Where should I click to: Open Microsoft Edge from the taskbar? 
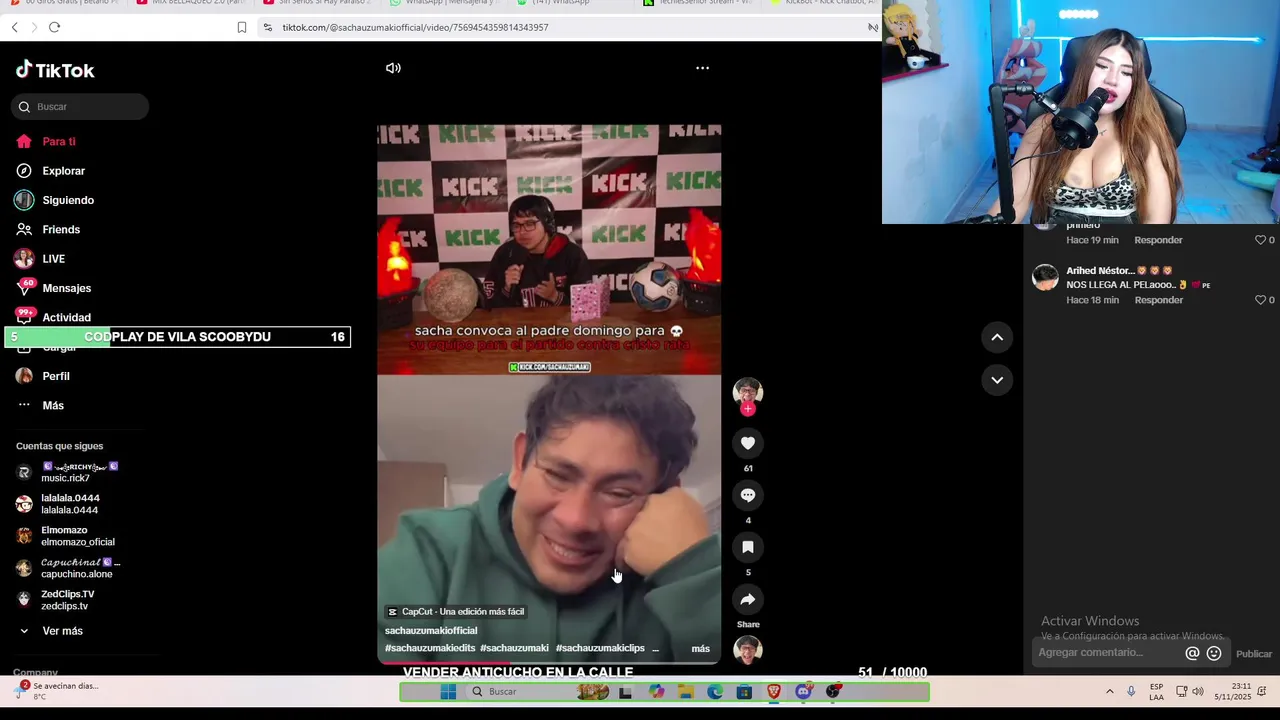click(715, 692)
